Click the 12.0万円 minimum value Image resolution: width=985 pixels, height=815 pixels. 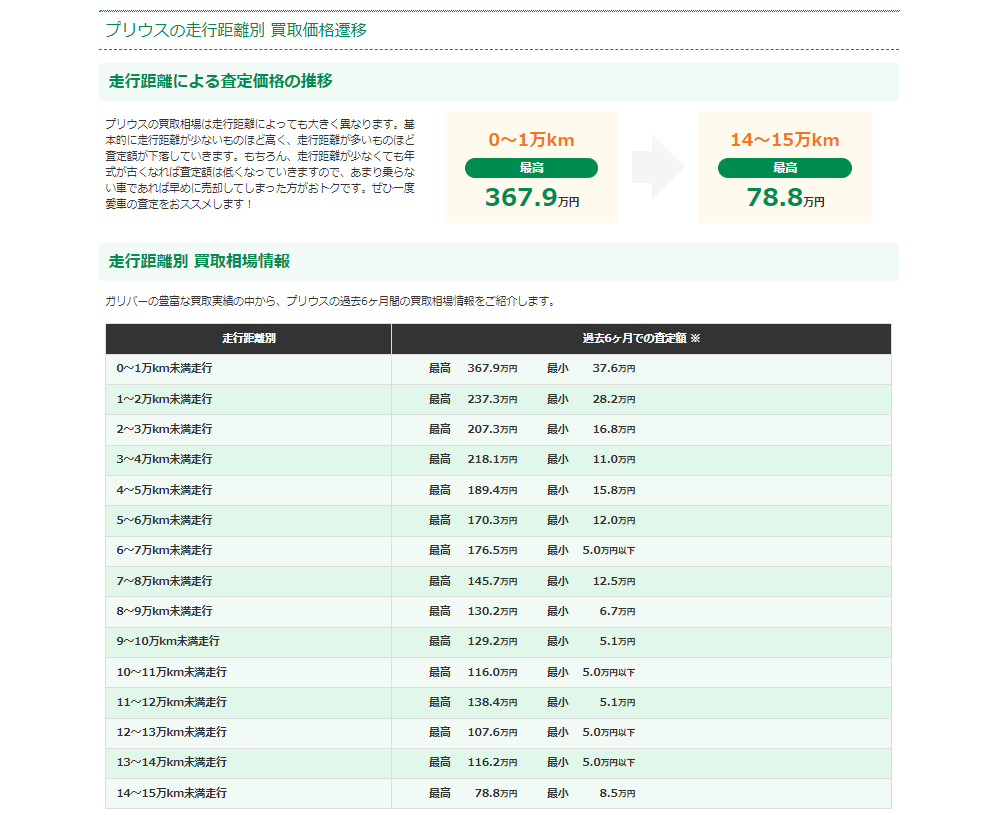click(614, 521)
